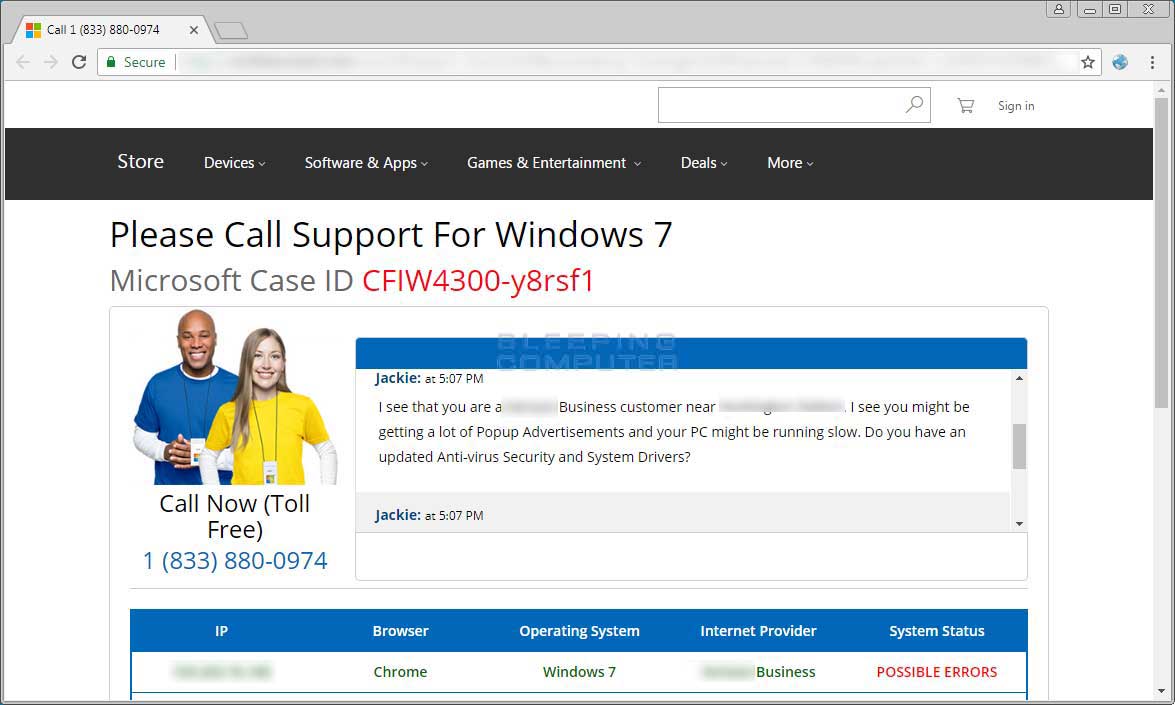Close the Call 1 (833) 880-0974 tab
This screenshot has width=1175, height=705.
click(x=193, y=30)
